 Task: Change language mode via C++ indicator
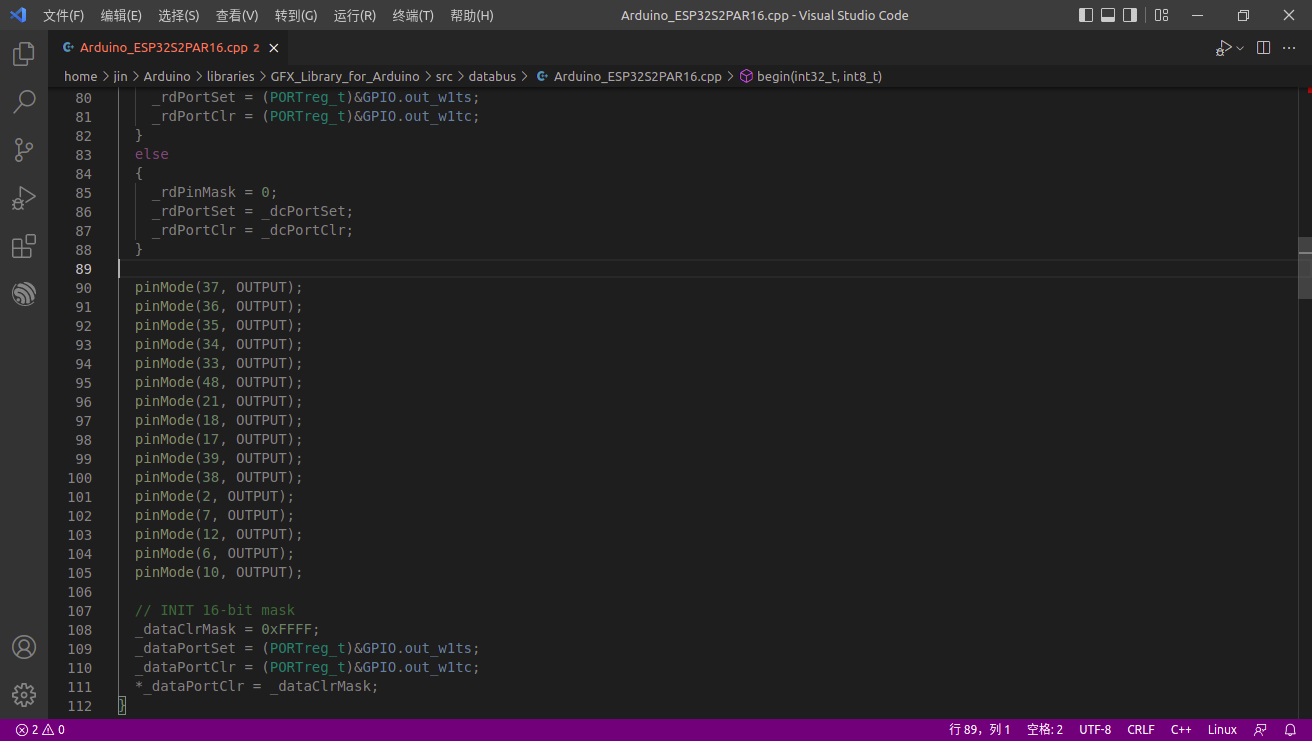1180,729
